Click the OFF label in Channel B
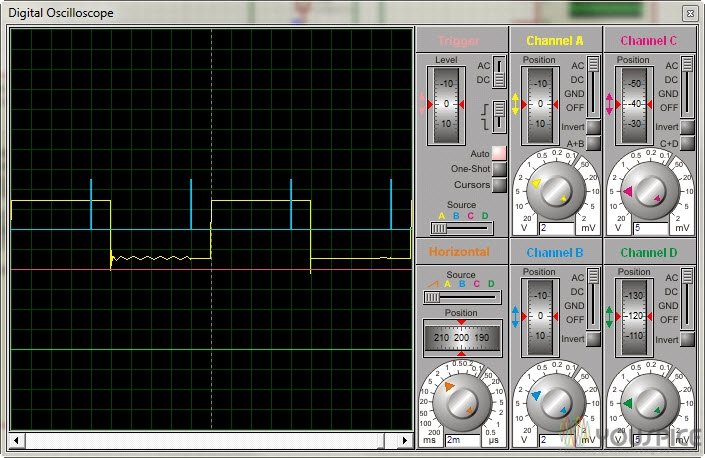Image resolution: width=705 pixels, height=458 pixels. (x=575, y=320)
